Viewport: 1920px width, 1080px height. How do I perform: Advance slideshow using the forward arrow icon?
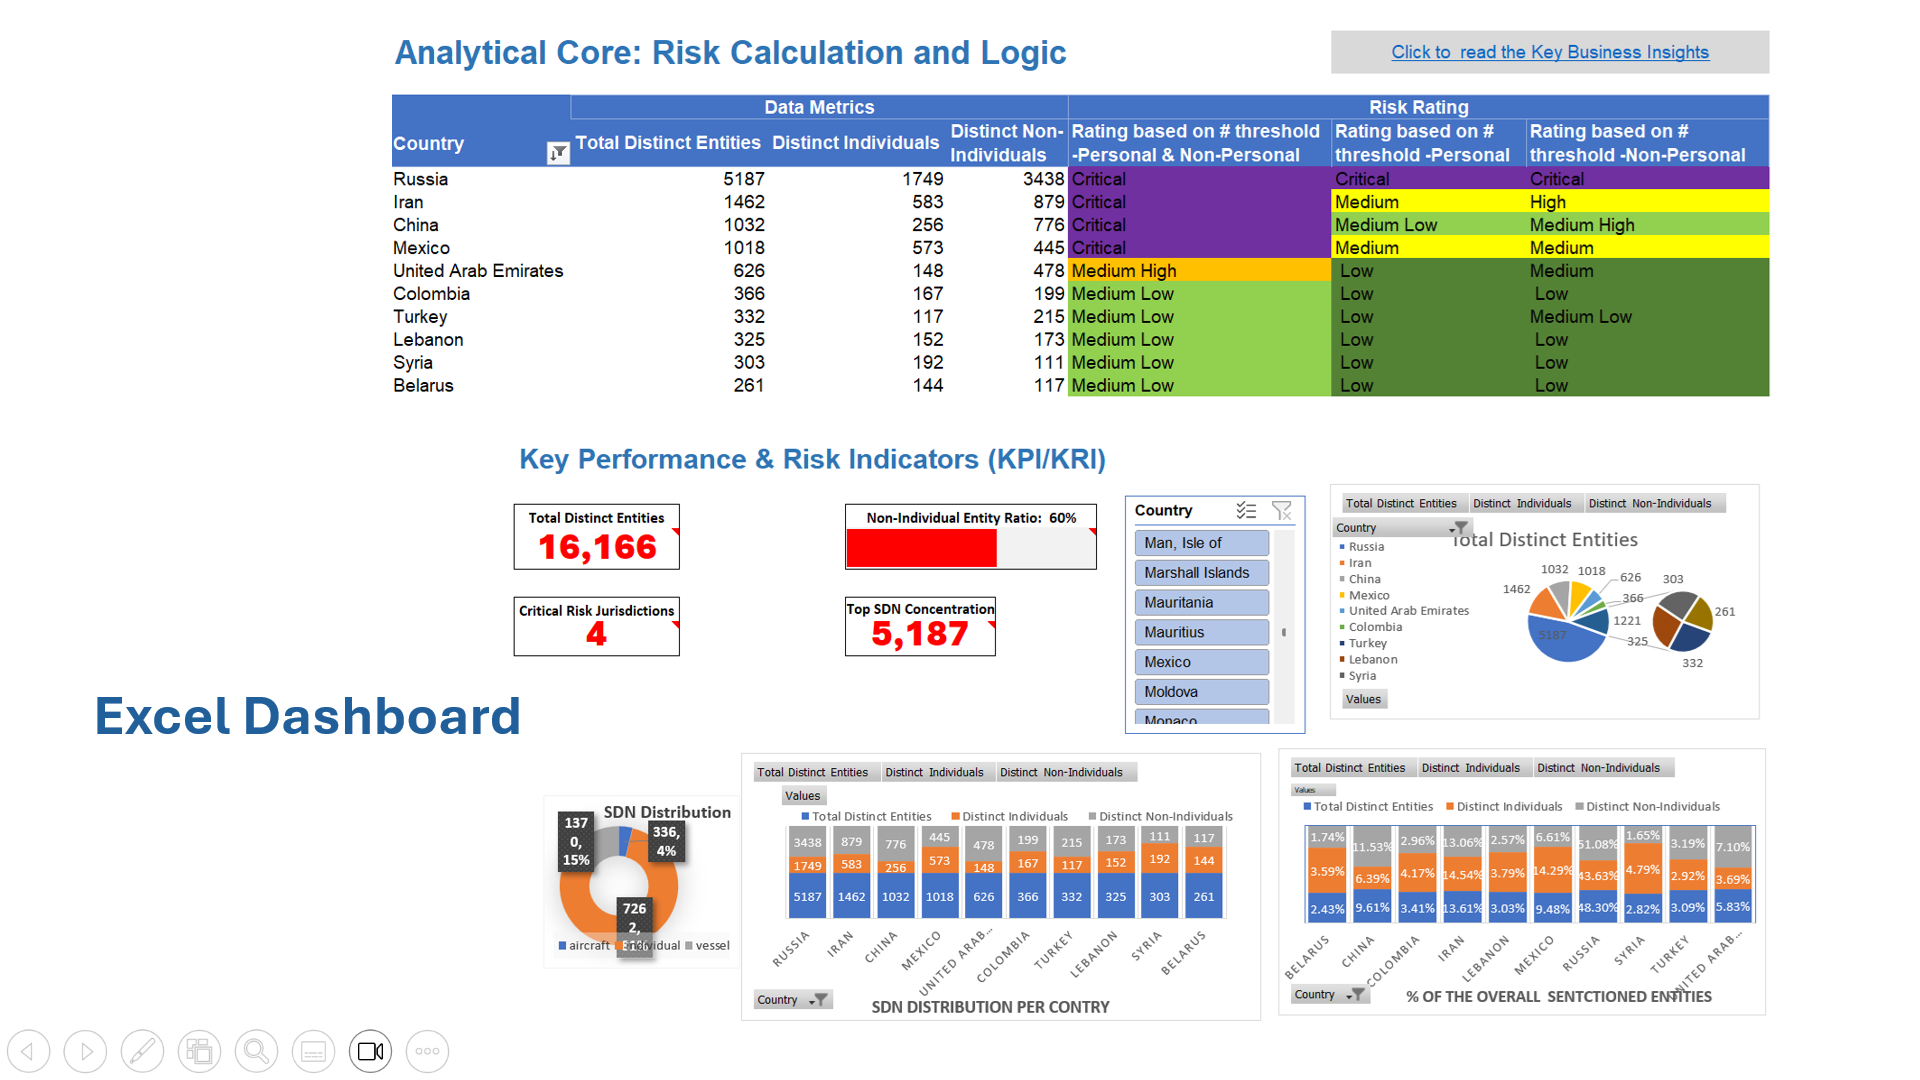85,1051
